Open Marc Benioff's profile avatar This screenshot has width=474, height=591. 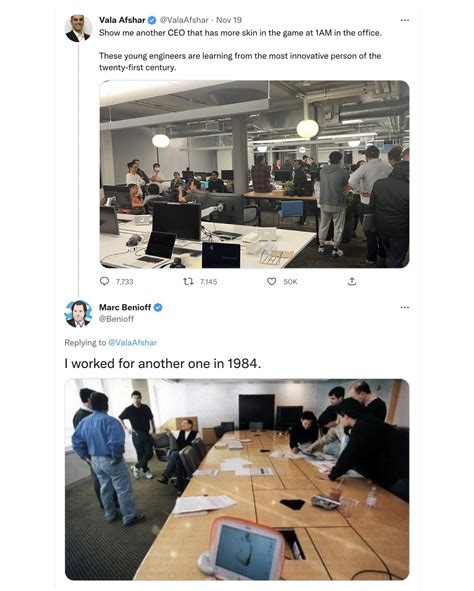point(78,314)
